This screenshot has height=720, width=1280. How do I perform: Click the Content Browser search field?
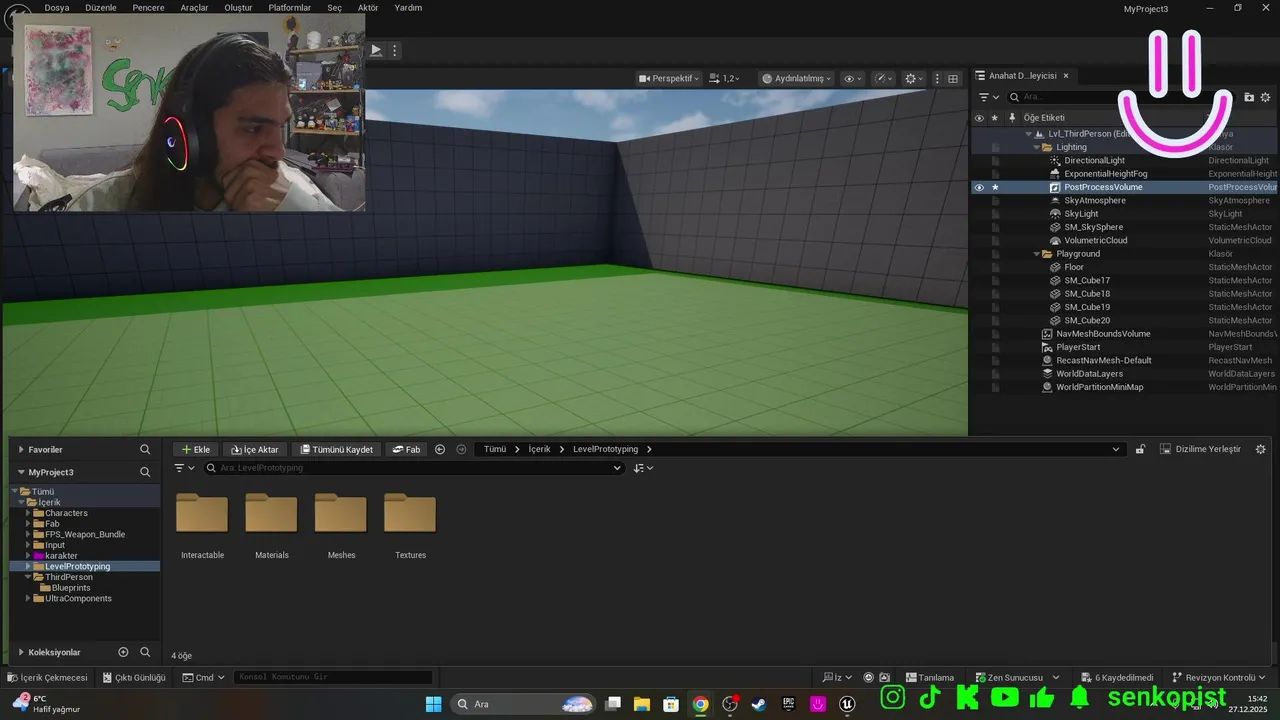tap(413, 468)
